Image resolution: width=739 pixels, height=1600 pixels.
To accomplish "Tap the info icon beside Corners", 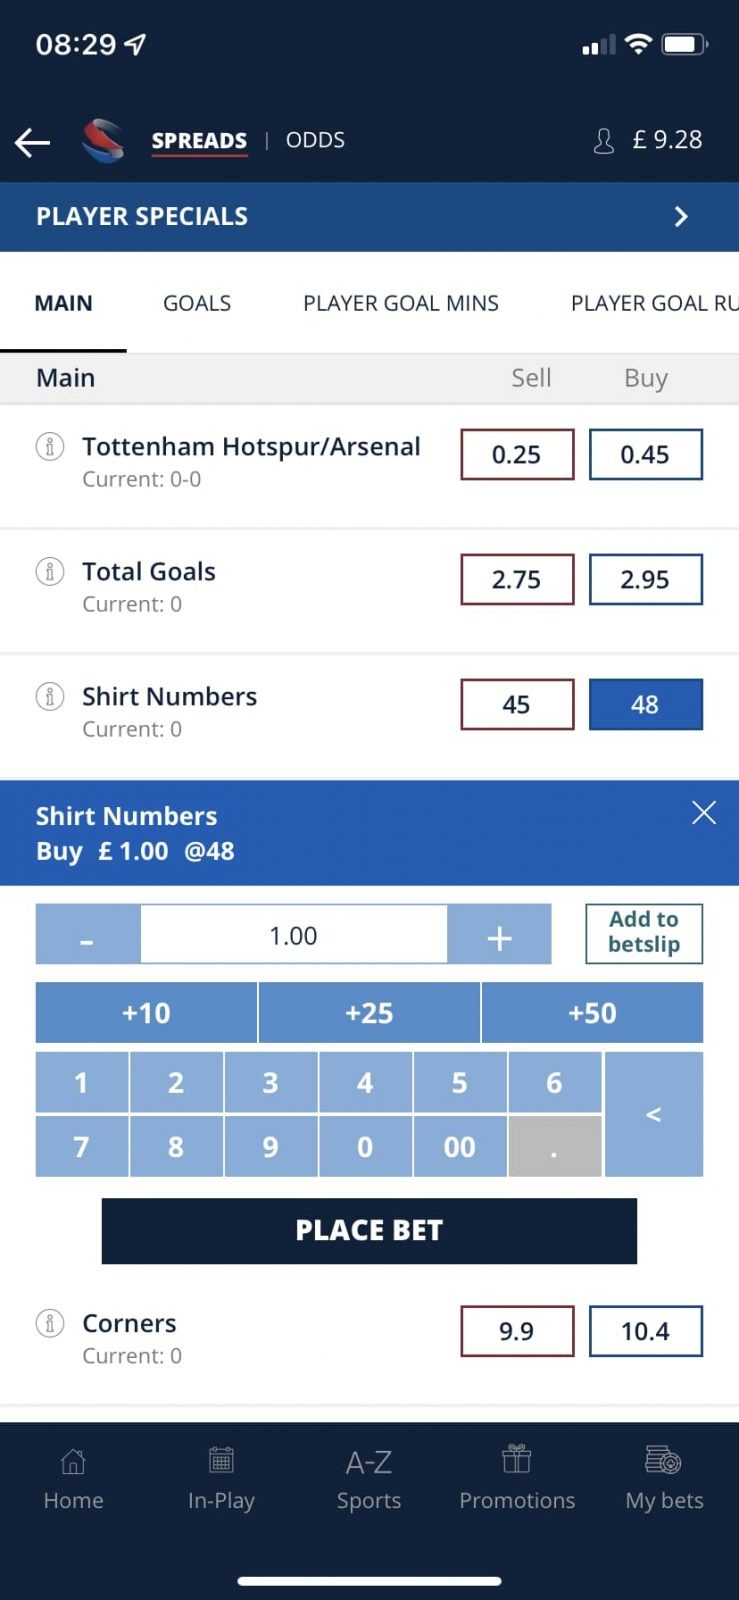I will point(50,1323).
